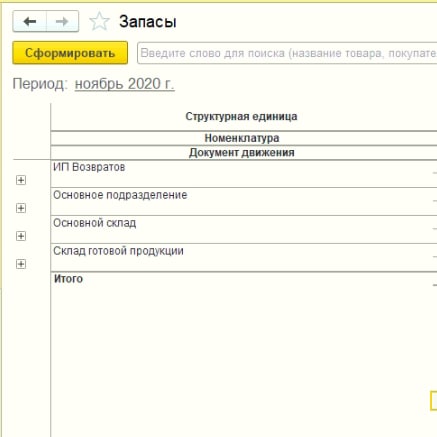Viewport: 437px width, 437px height.
Task: Click the Структурная единица column header
Action: click(244, 117)
